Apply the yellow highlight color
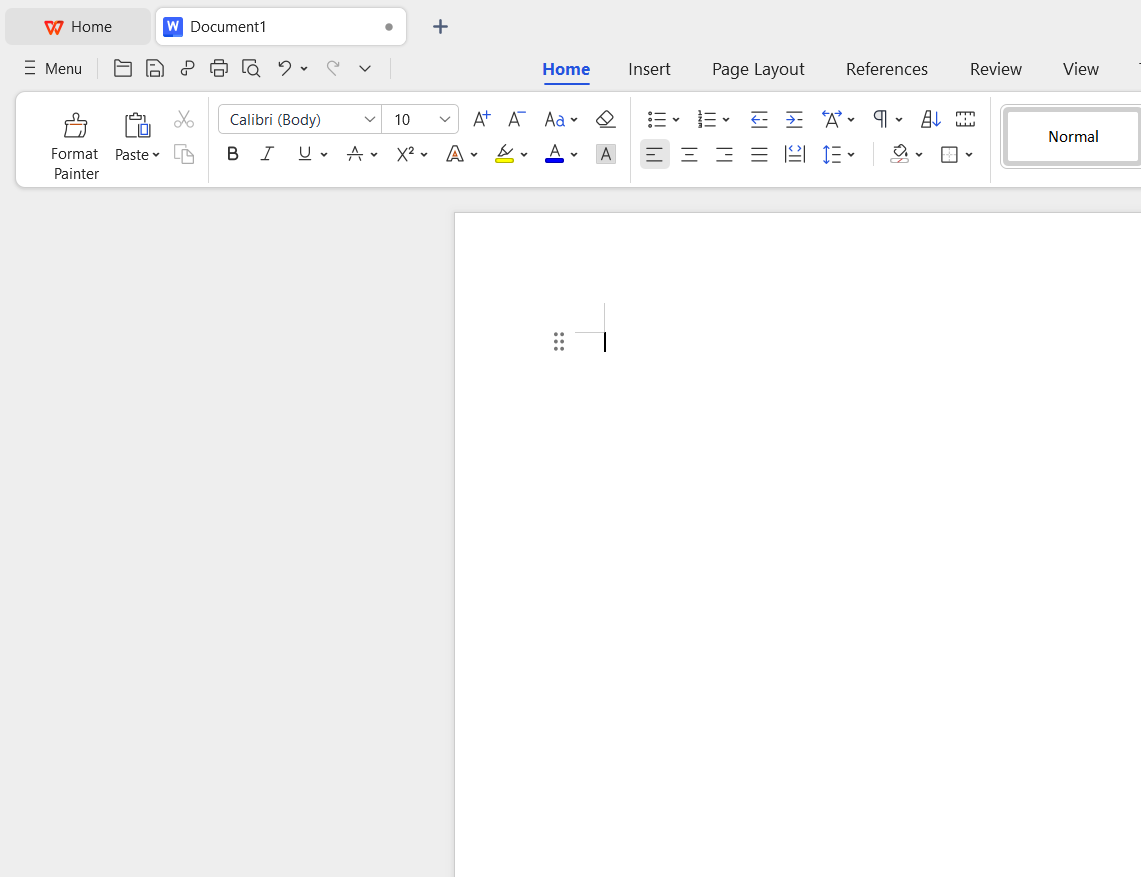The width and height of the screenshot is (1141, 877). pos(504,154)
